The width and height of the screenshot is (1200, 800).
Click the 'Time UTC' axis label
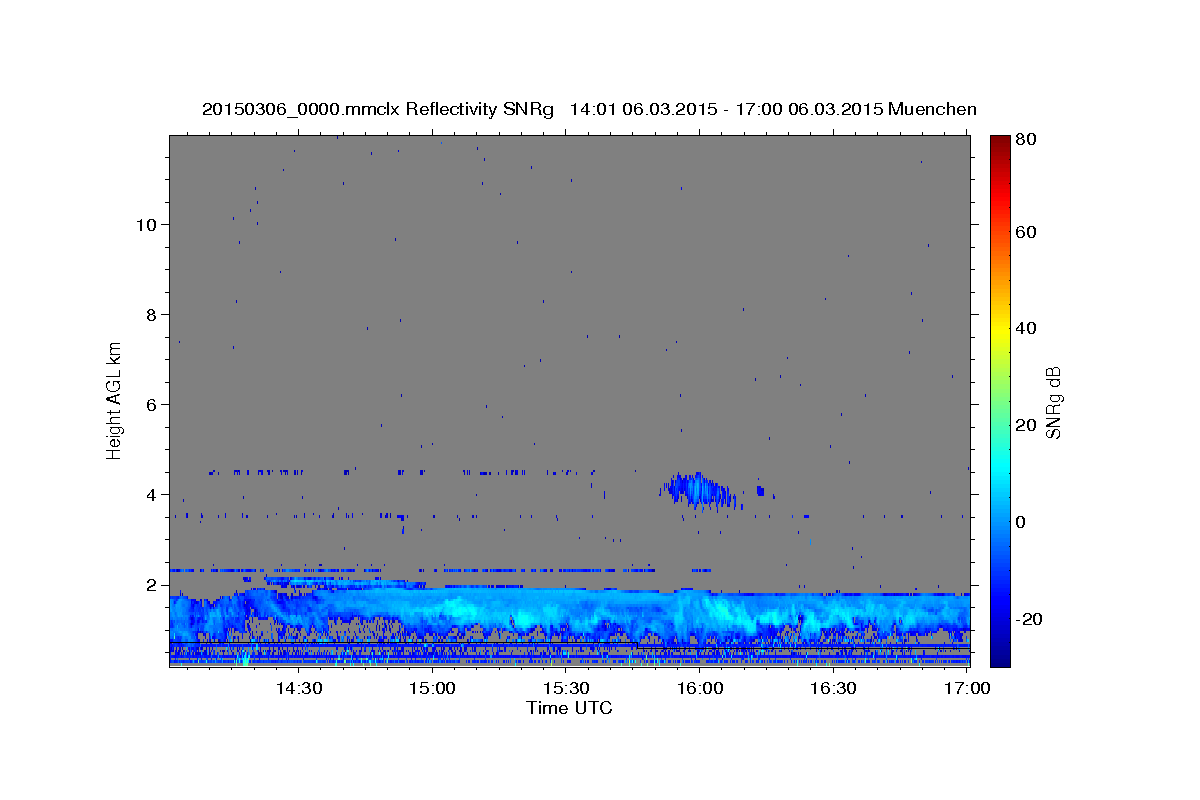pyautogui.click(x=569, y=708)
